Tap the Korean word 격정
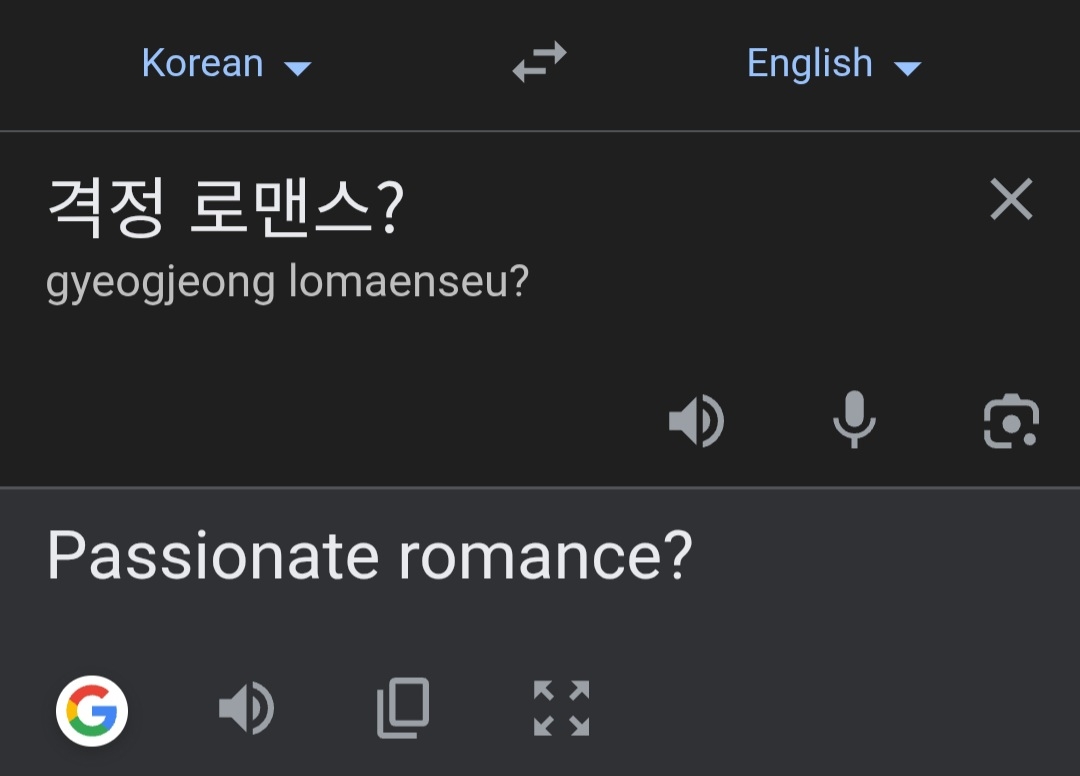This screenshot has width=1080, height=776. click(105, 208)
